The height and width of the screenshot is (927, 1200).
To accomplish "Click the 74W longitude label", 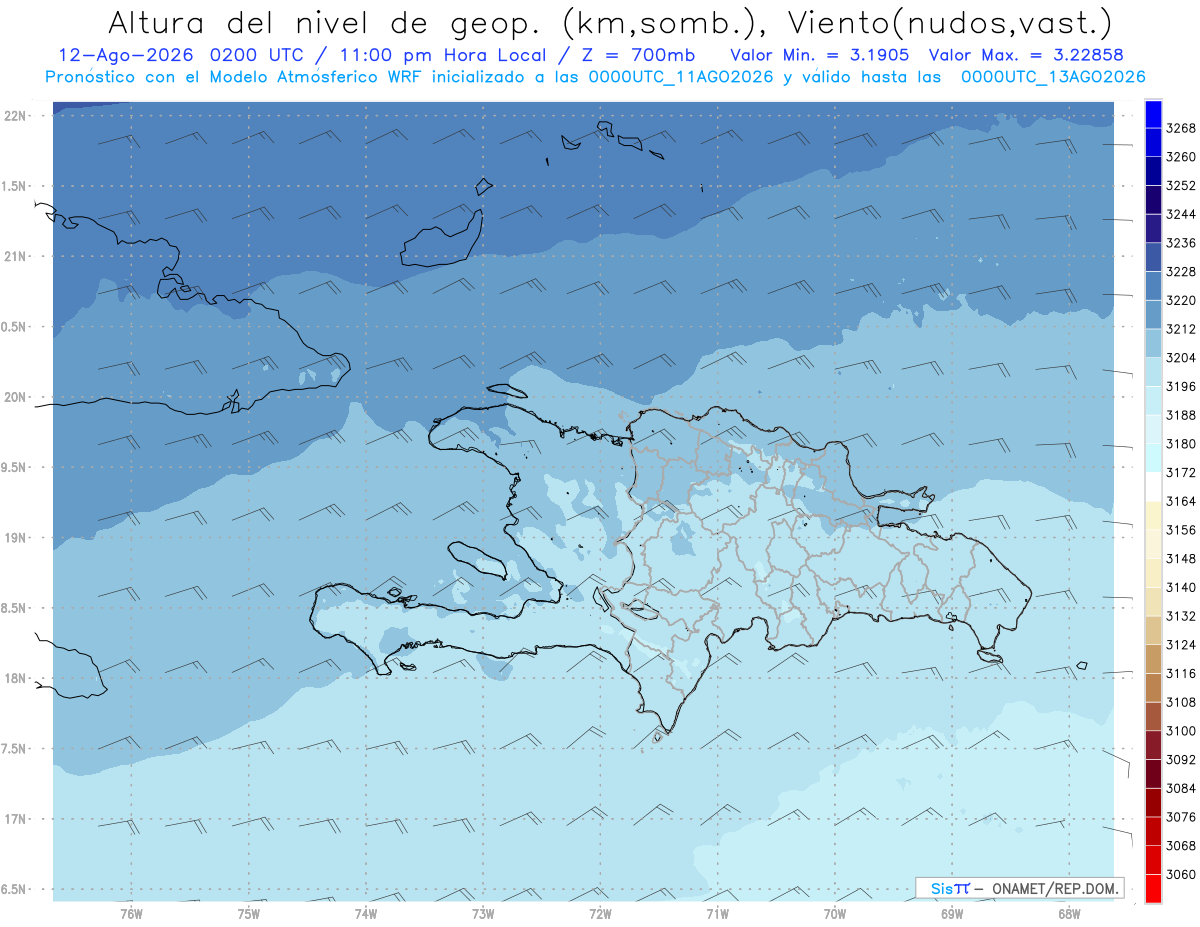I will [365, 913].
